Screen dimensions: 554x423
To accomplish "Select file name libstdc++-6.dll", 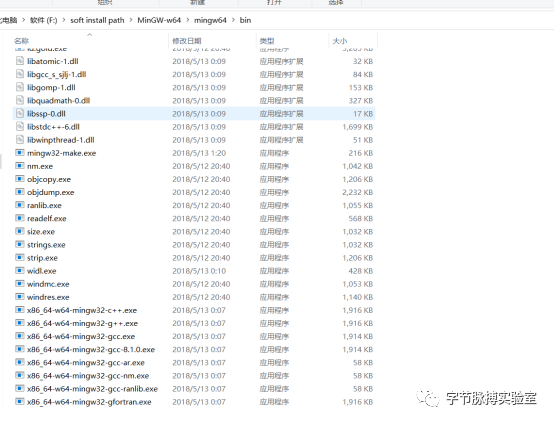I will point(53,127).
